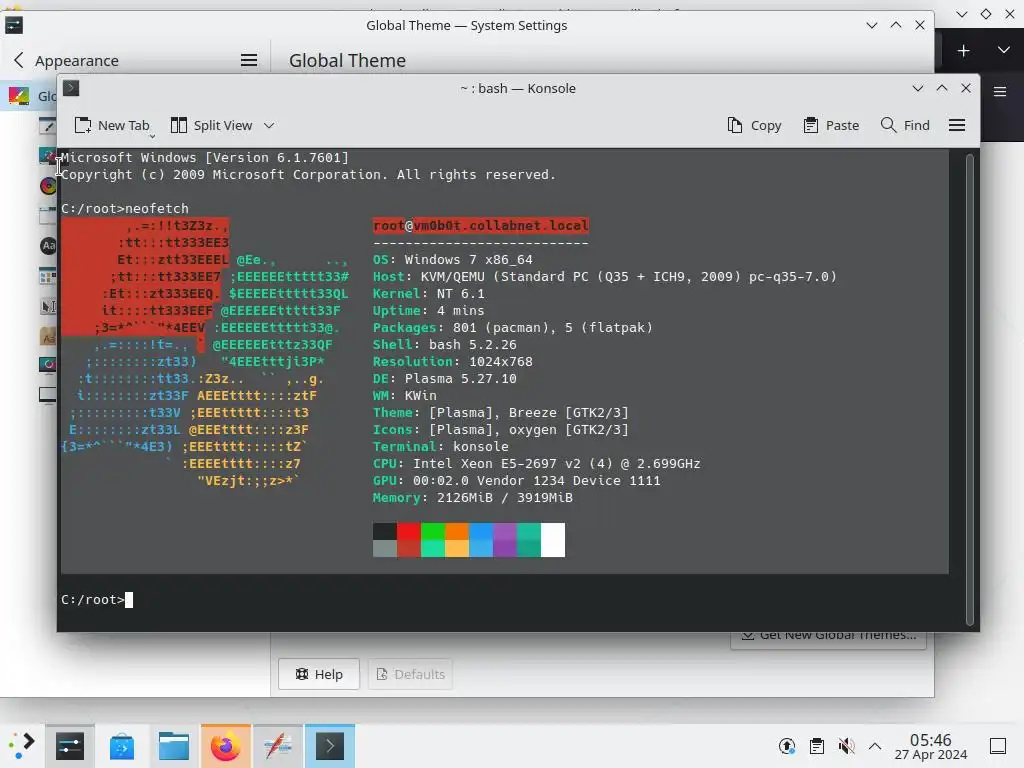Show hidden system tray icons
This screenshot has width=1024, height=768.
point(875,746)
